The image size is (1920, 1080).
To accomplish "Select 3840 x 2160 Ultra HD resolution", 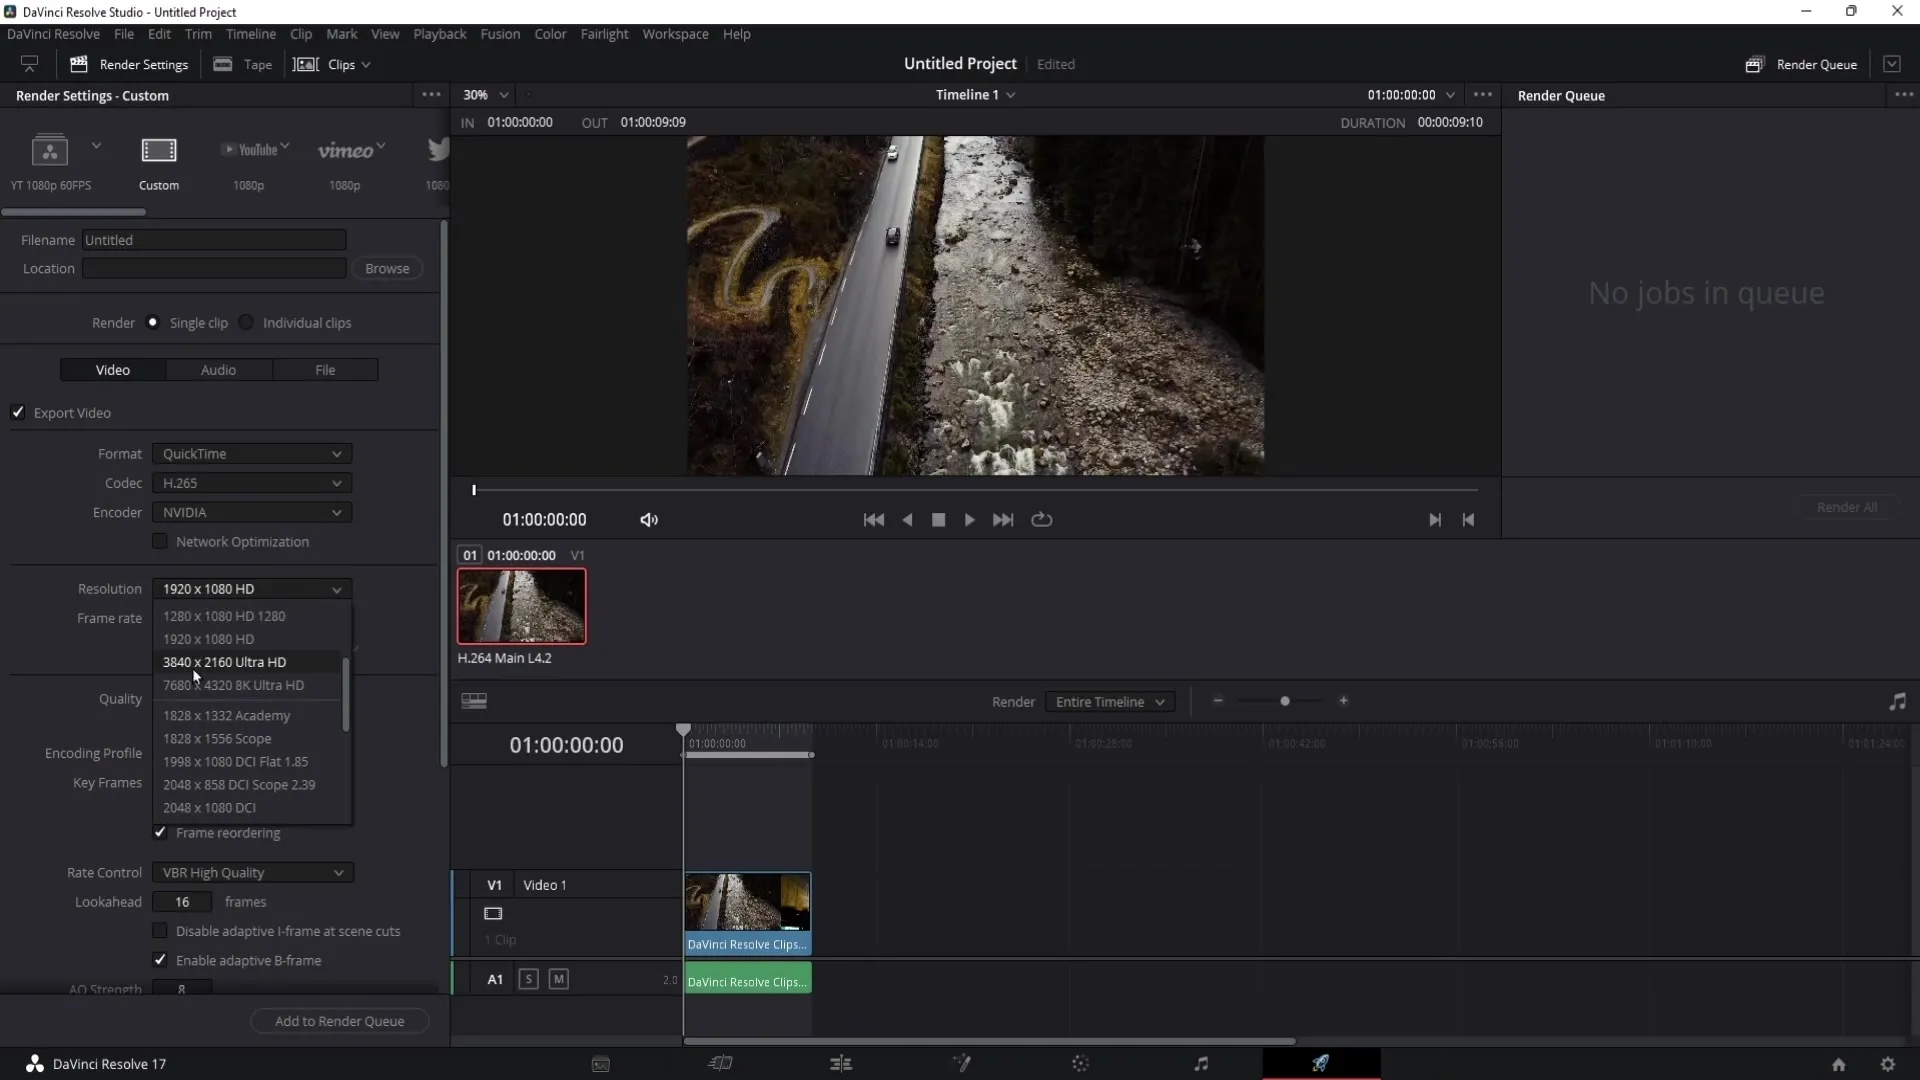I will [x=224, y=661].
